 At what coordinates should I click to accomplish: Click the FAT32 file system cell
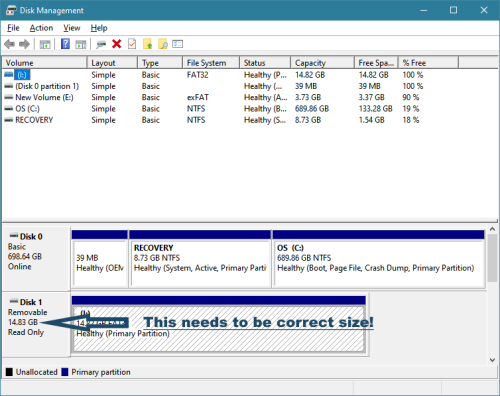(x=198, y=75)
